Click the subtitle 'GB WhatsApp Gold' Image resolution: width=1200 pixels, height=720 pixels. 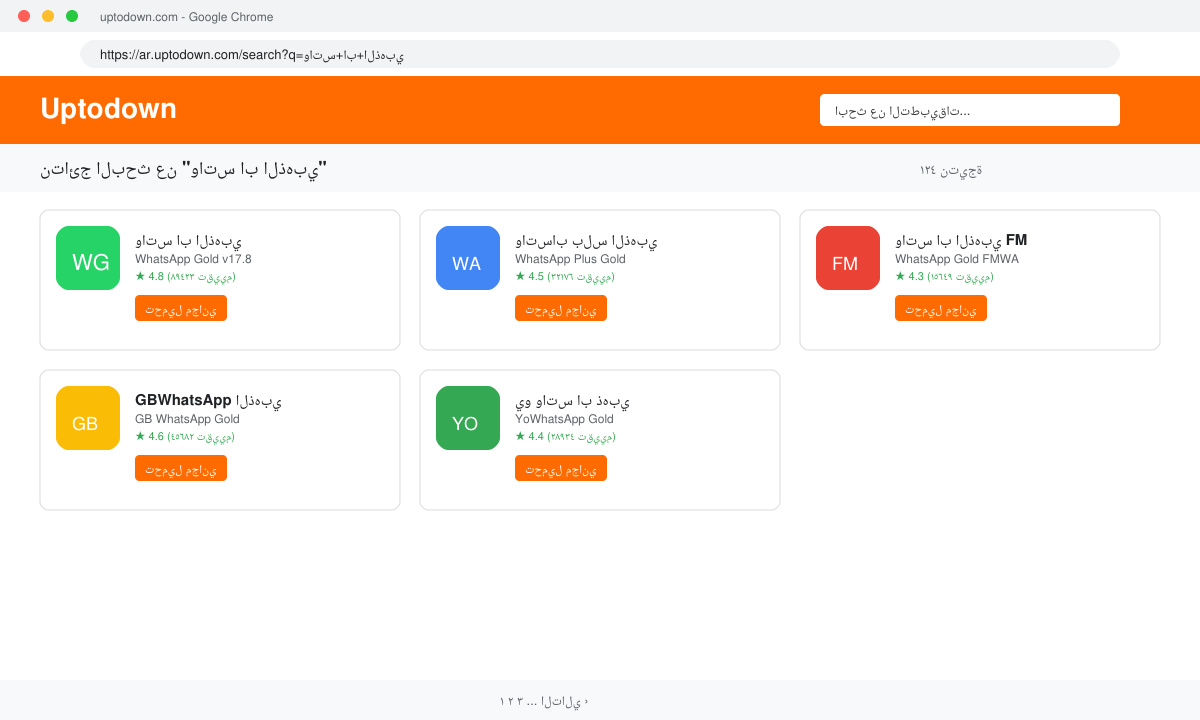pyautogui.click(x=187, y=419)
